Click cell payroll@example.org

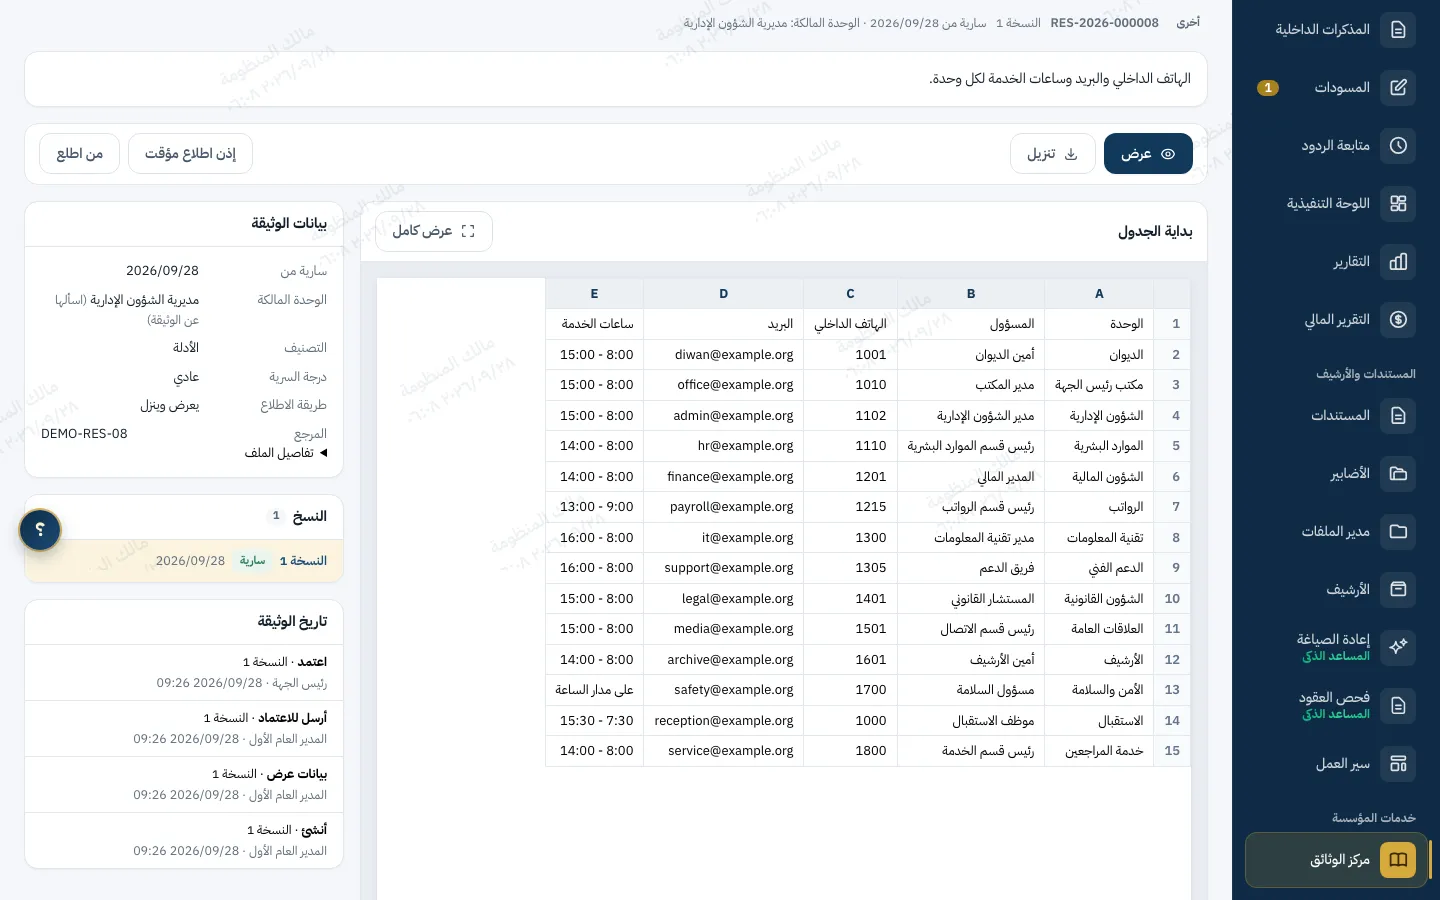click(724, 507)
